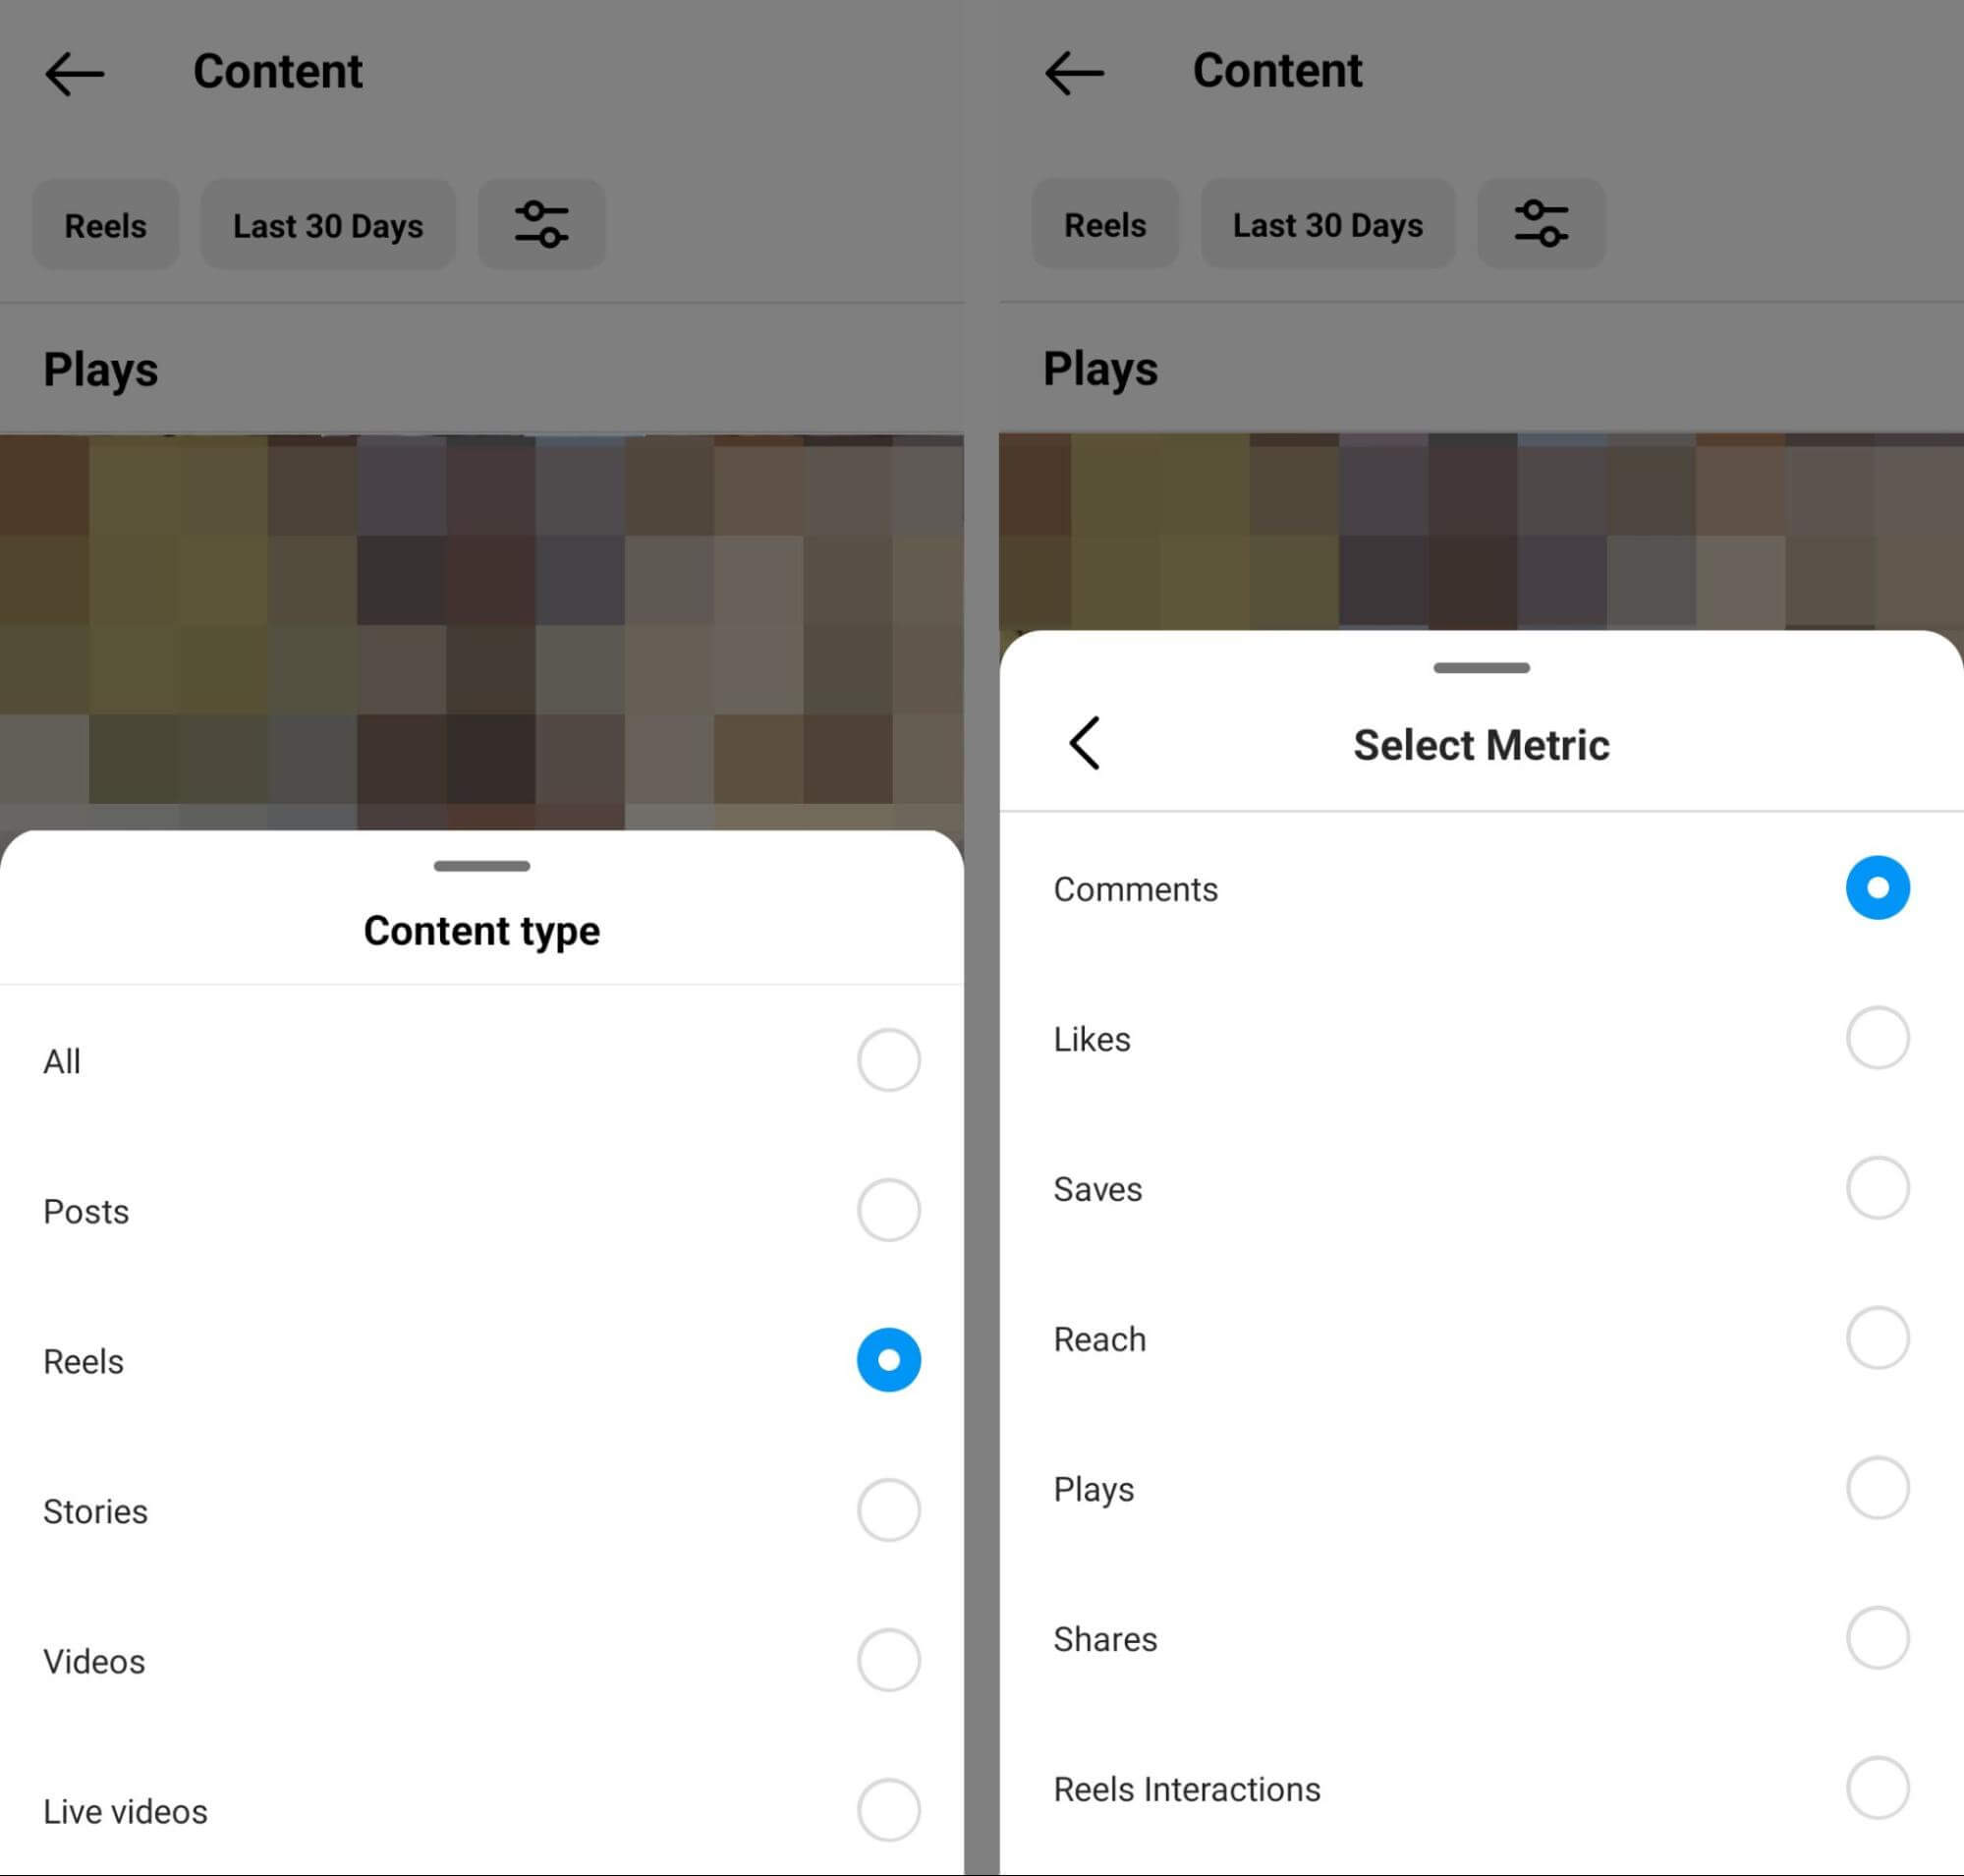Click the drag handle on Select Metric sheet
This screenshot has height=1876, width=1964.
pos(1480,664)
